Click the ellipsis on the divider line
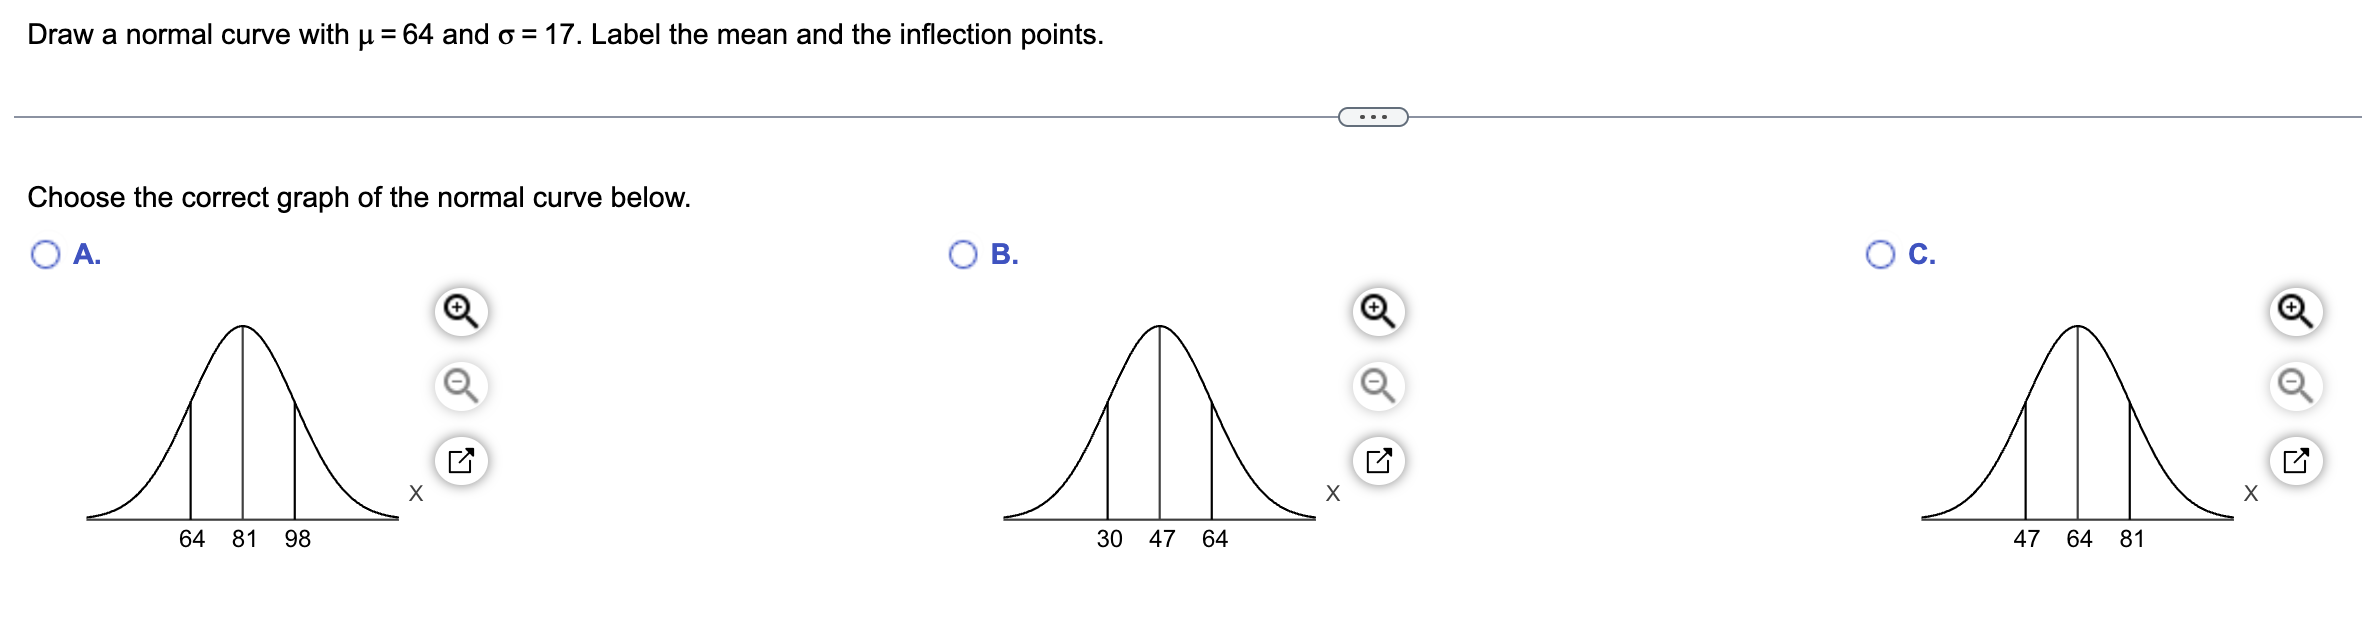Screen dimensions: 2362x618 [1372, 116]
